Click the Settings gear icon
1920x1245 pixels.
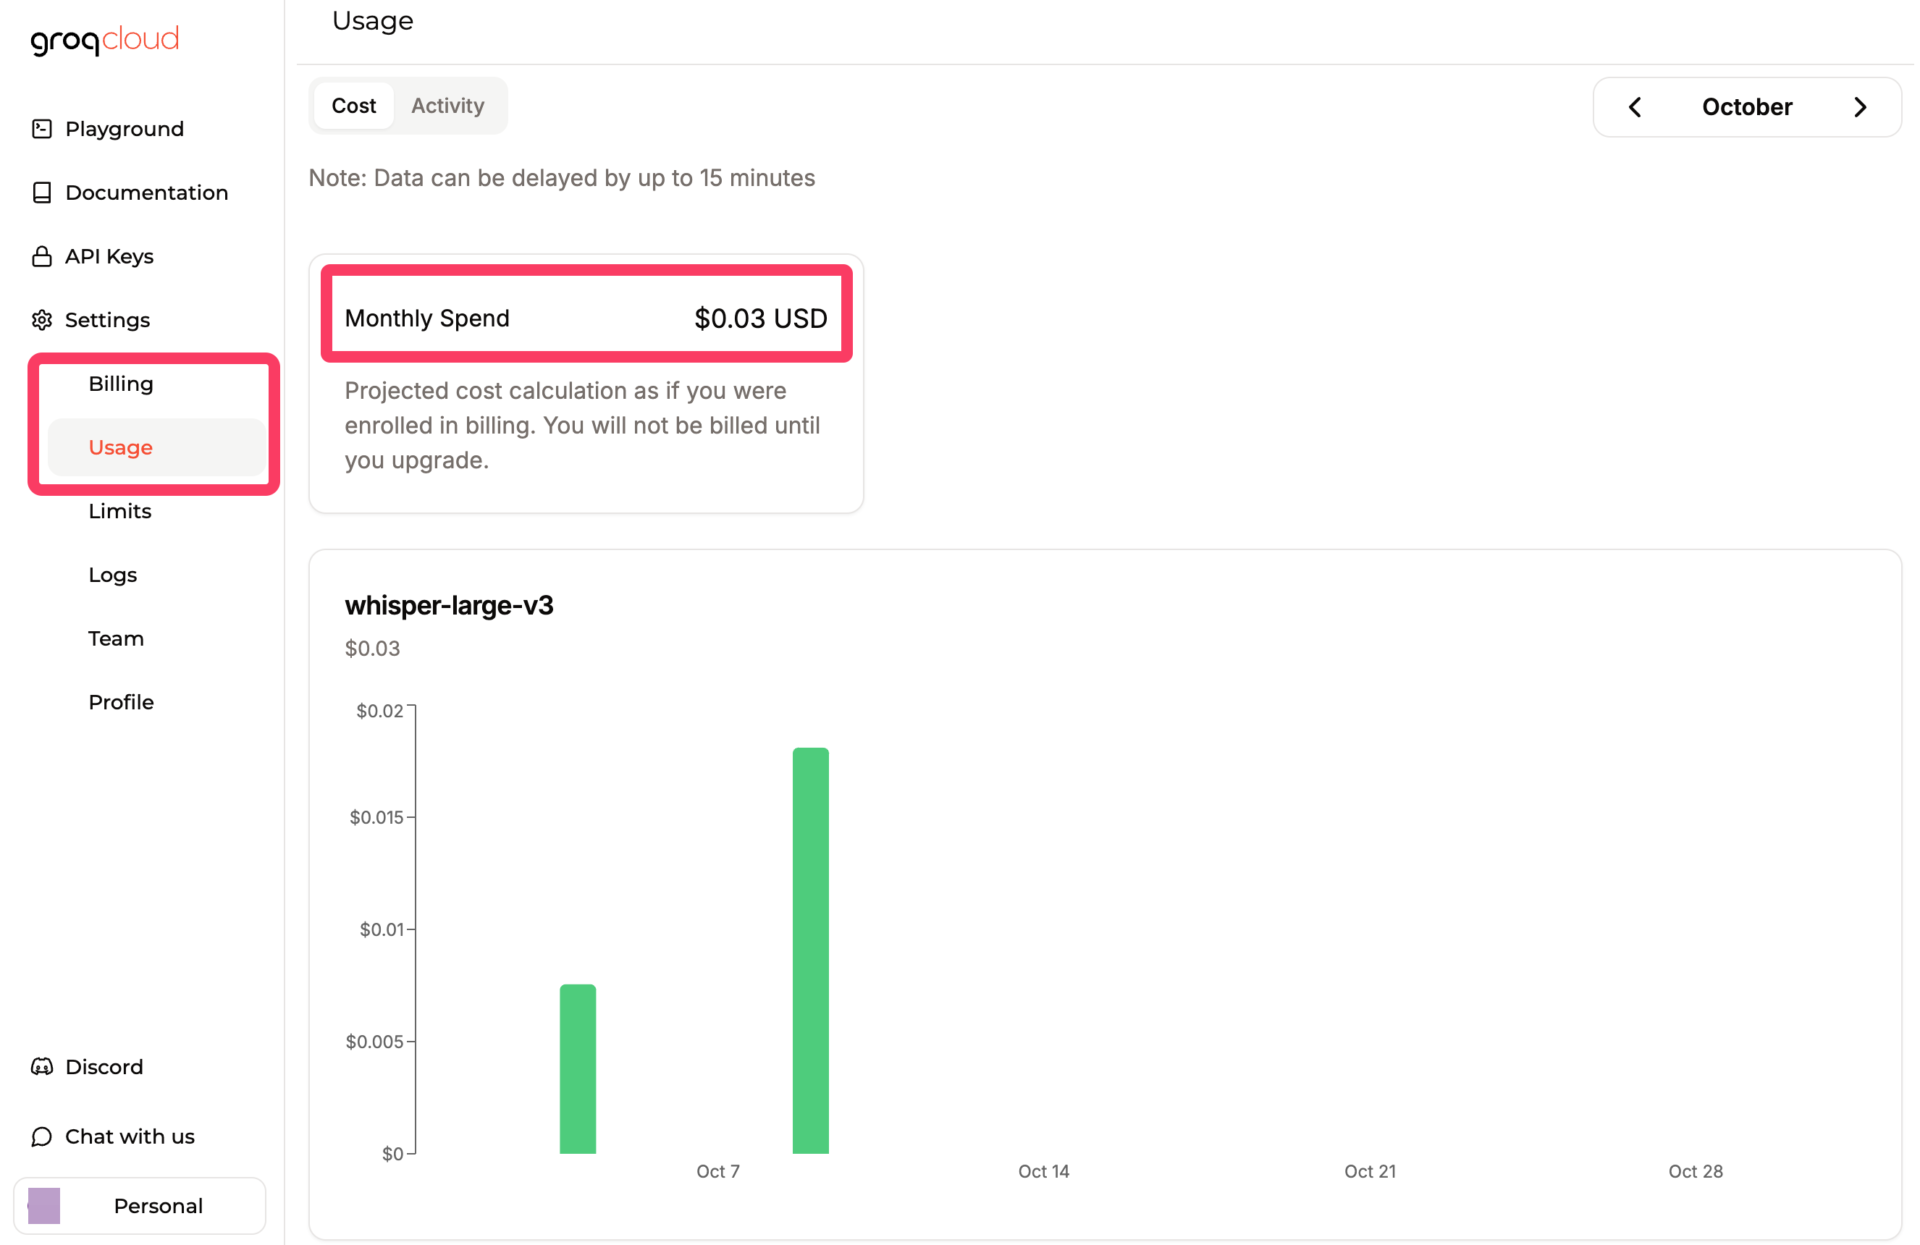[42, 320]
